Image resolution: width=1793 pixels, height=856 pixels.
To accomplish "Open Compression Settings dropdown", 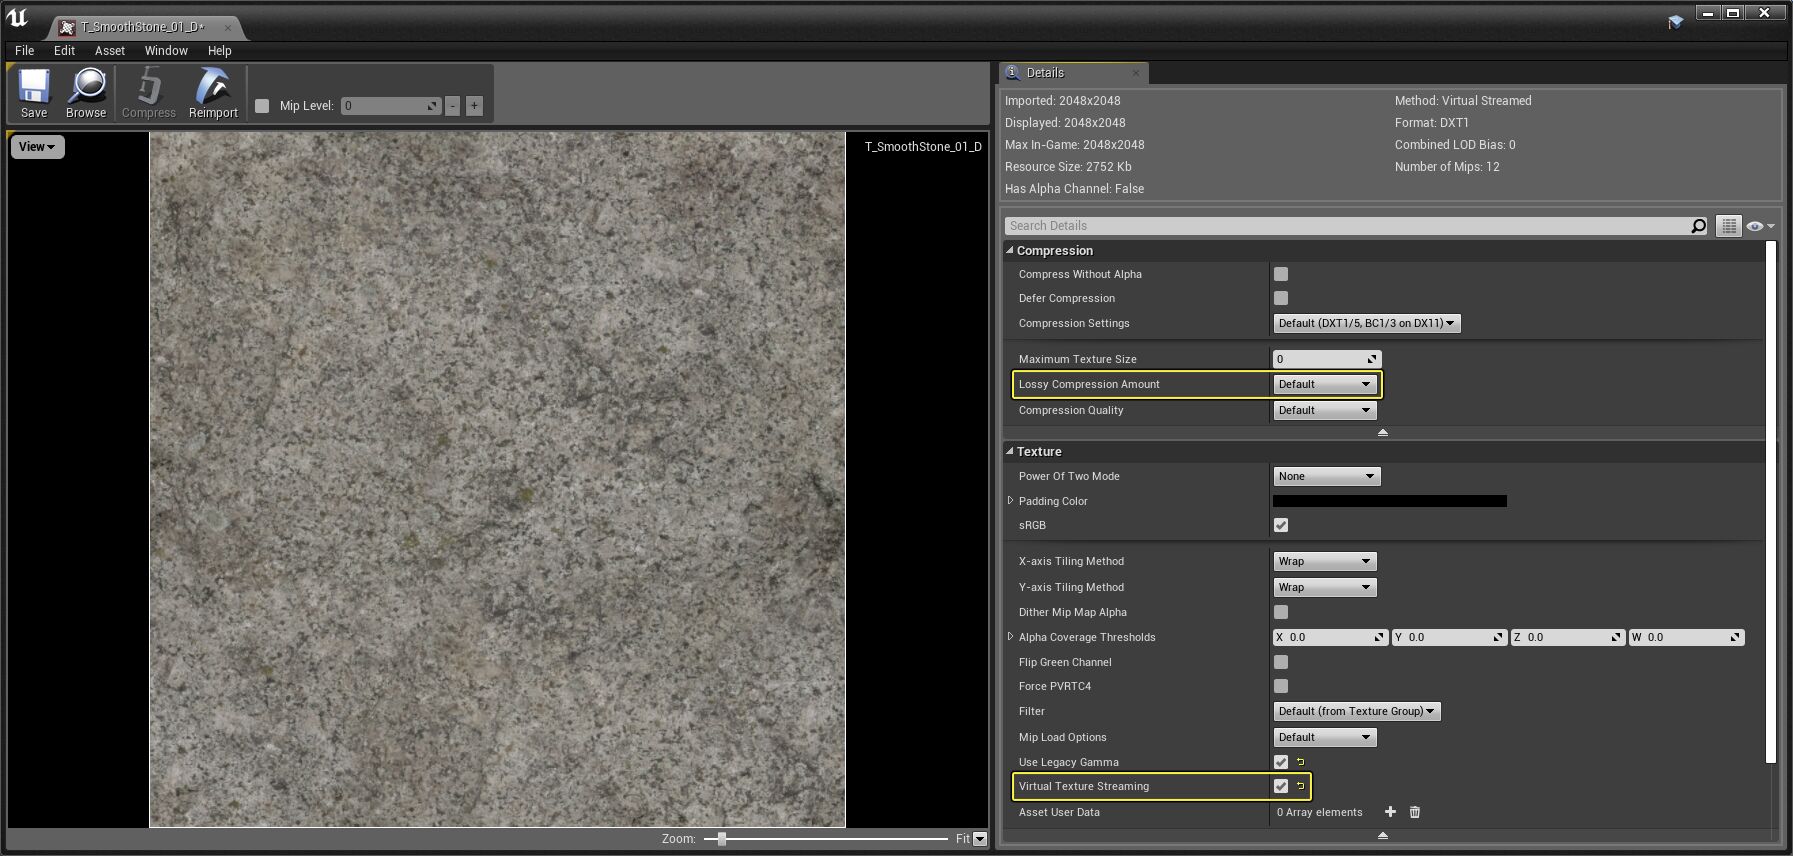I will click(1366, 323).
